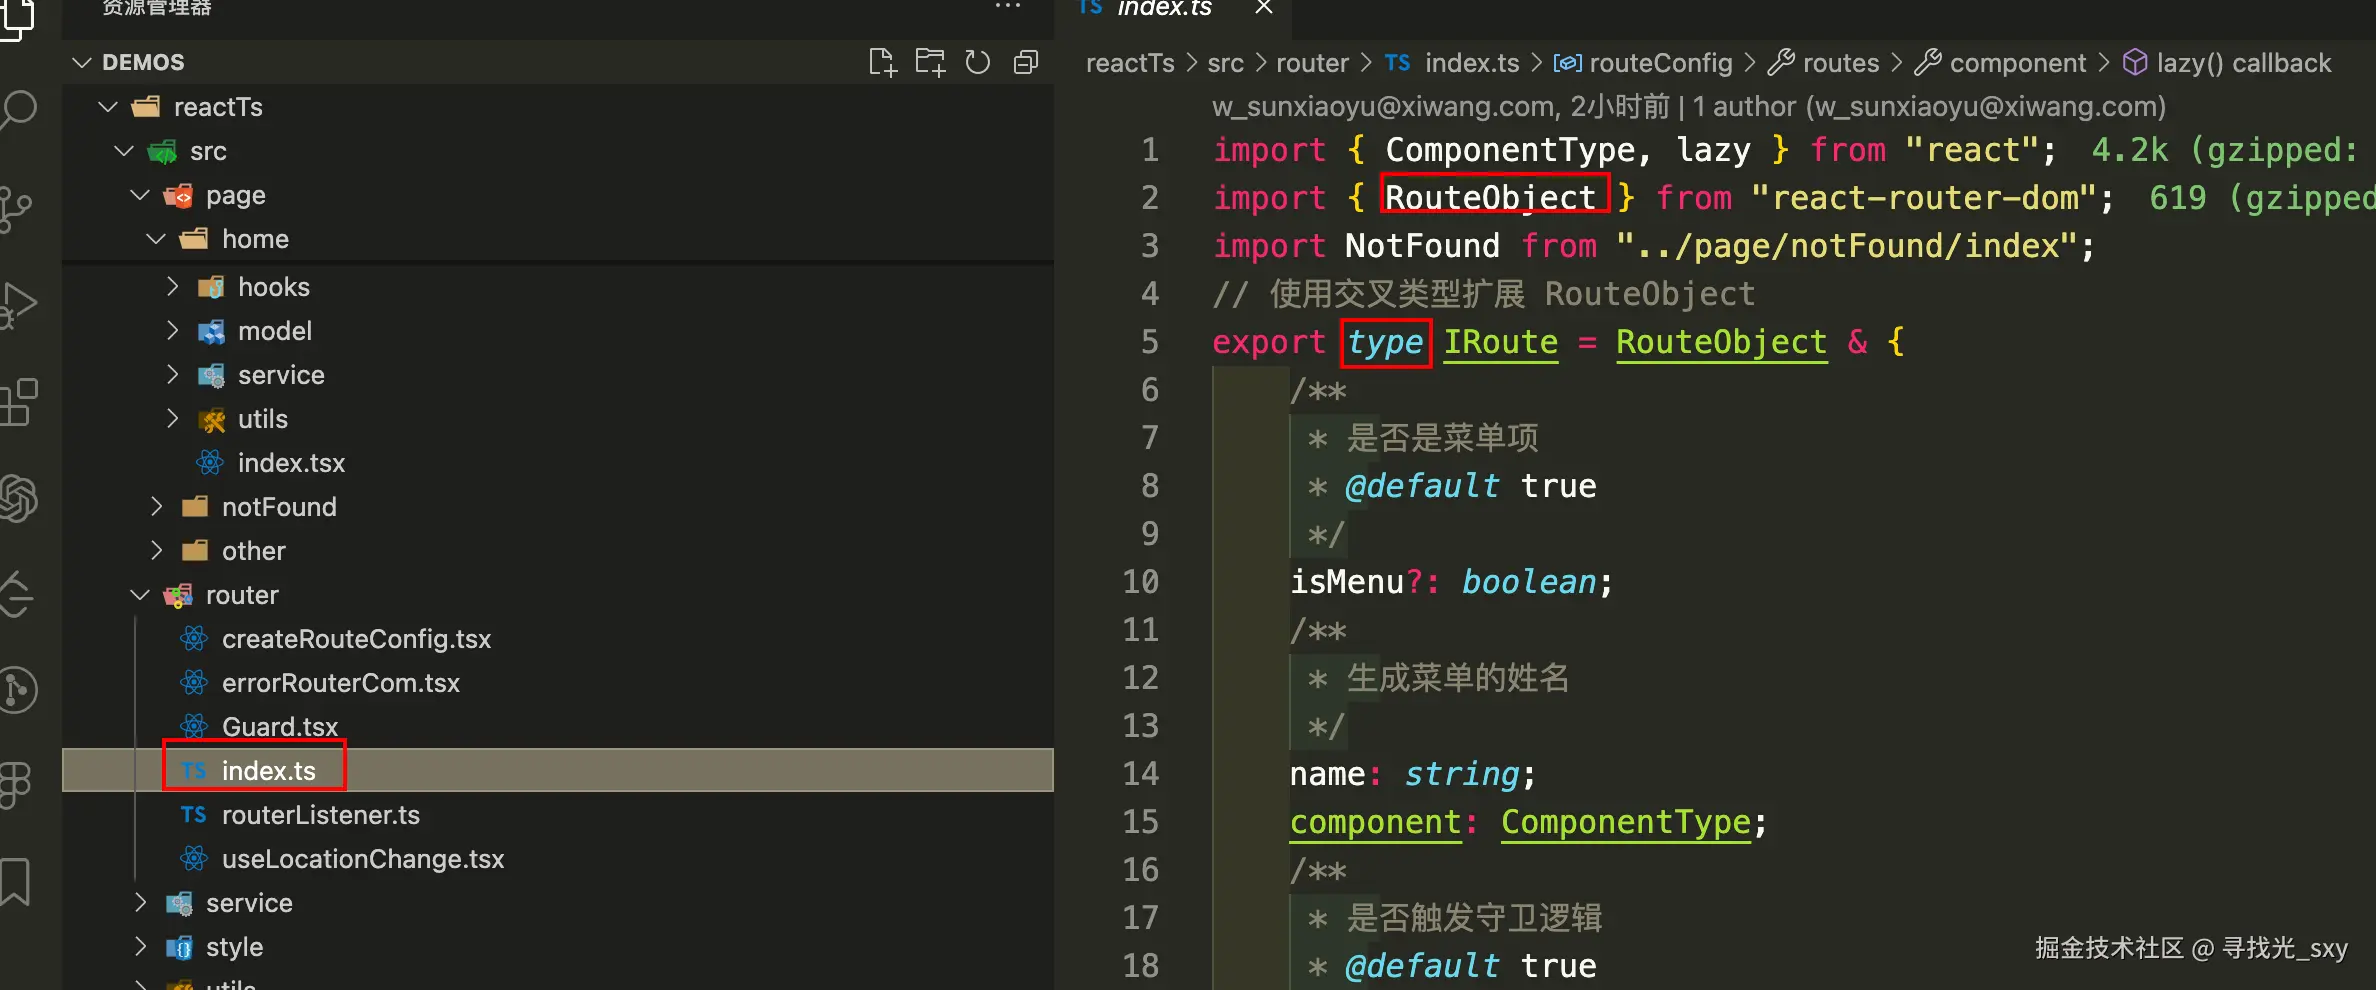The image size is (2376, 990).
Task: Select index.ts in router folder
Action: click(268, 771)
